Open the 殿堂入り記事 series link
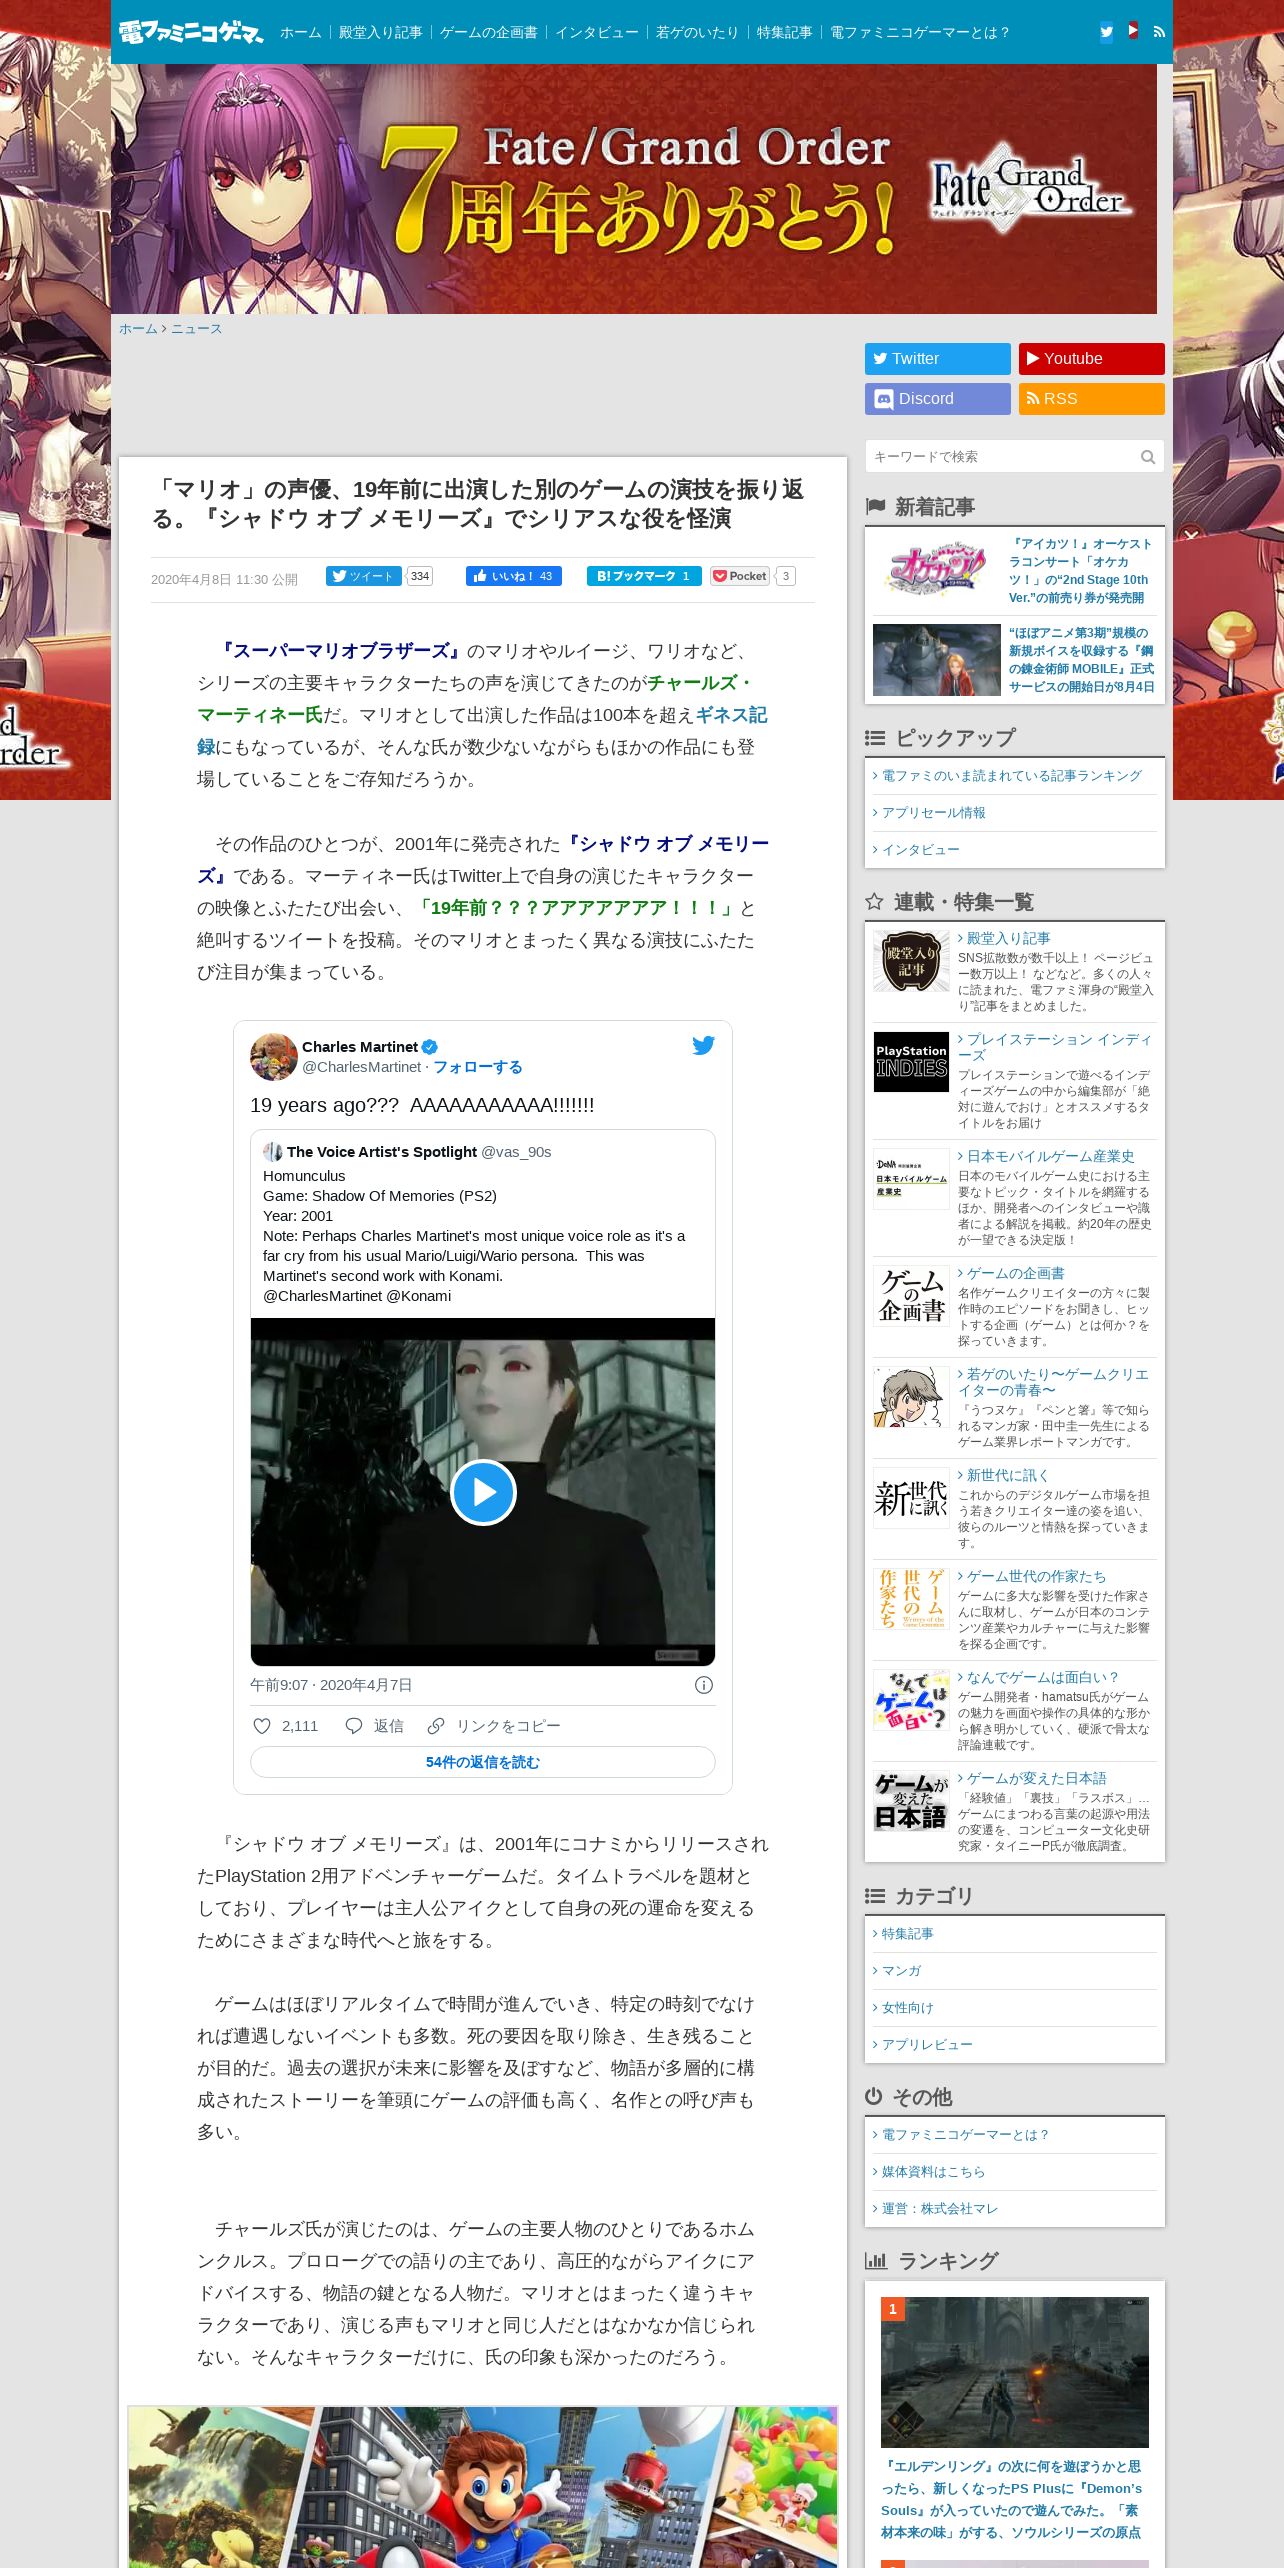The image size is (1284, 2568). [1008, 938]
